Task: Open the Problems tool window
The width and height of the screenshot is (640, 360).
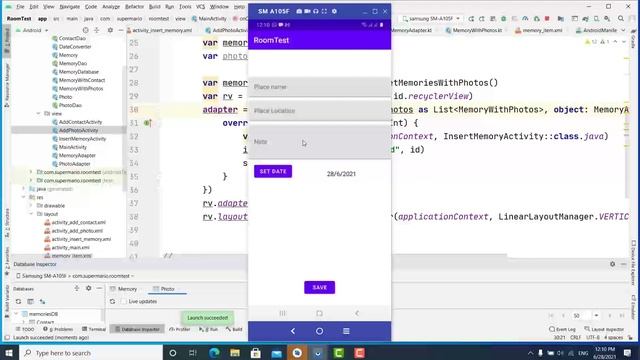Action: pyautogui.click(x=58, y=329)
